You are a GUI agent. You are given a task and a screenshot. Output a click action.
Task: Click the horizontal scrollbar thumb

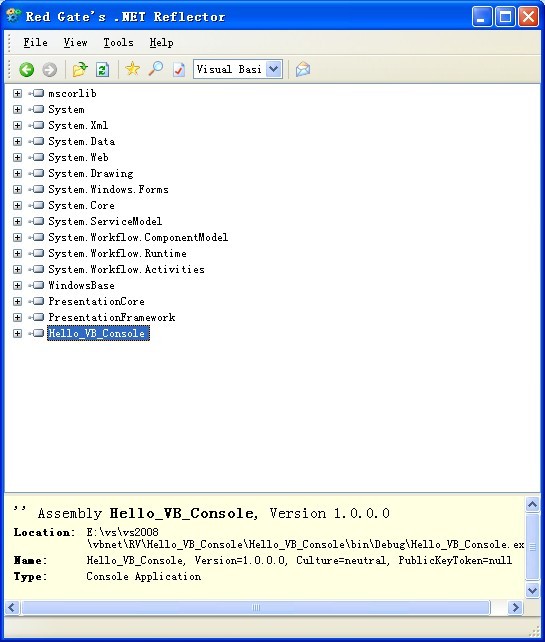pyautogui.click(x=256, y=607)
